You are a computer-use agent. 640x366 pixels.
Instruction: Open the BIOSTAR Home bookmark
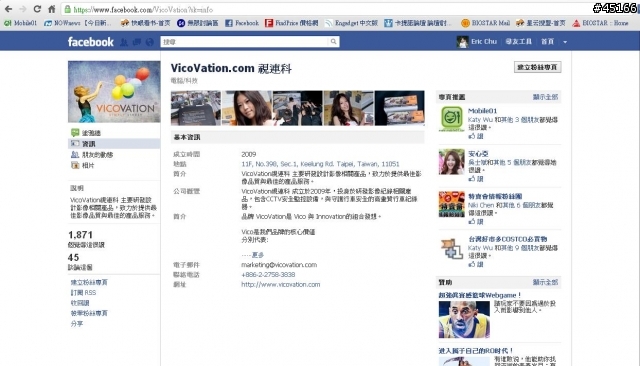click(600, 23)
